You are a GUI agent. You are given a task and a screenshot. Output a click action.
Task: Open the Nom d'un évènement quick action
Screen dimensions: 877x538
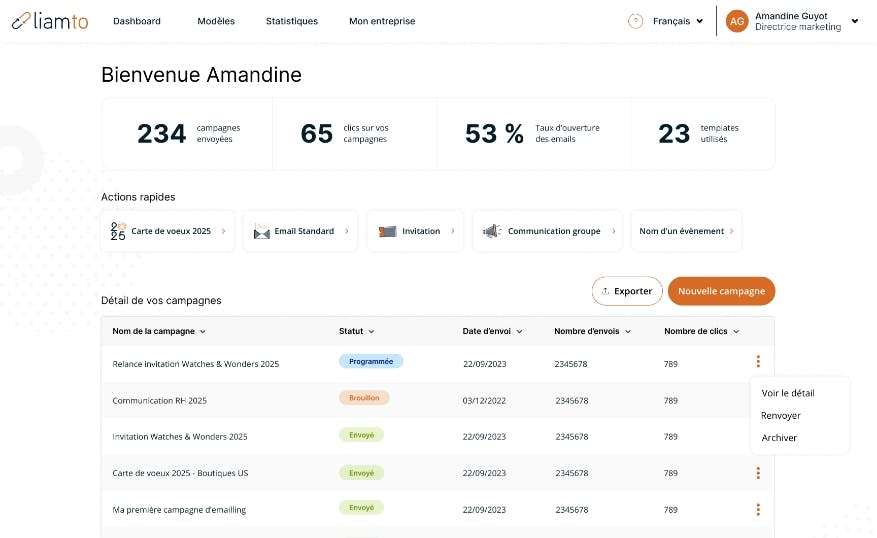pos(686,231)
